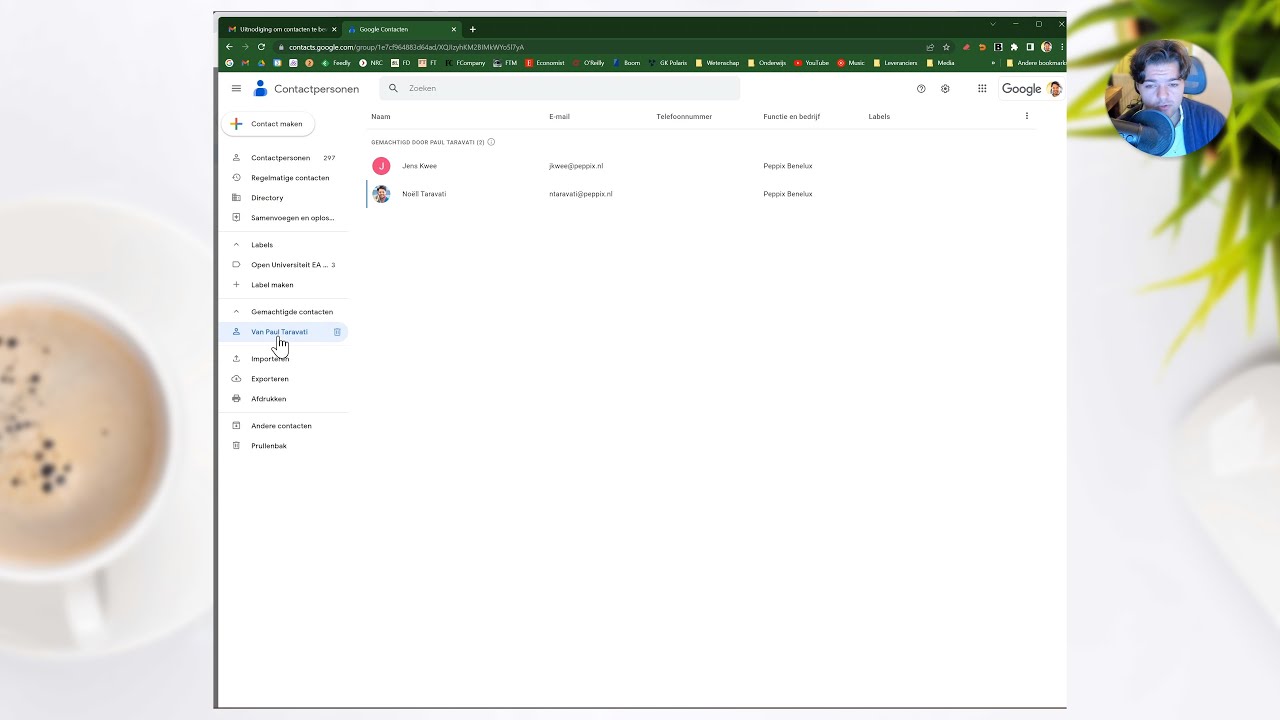The height and width of the screenshot is (720, 1280).
Task: Open the Google apps grid
Action: click(x=982, y=89)
